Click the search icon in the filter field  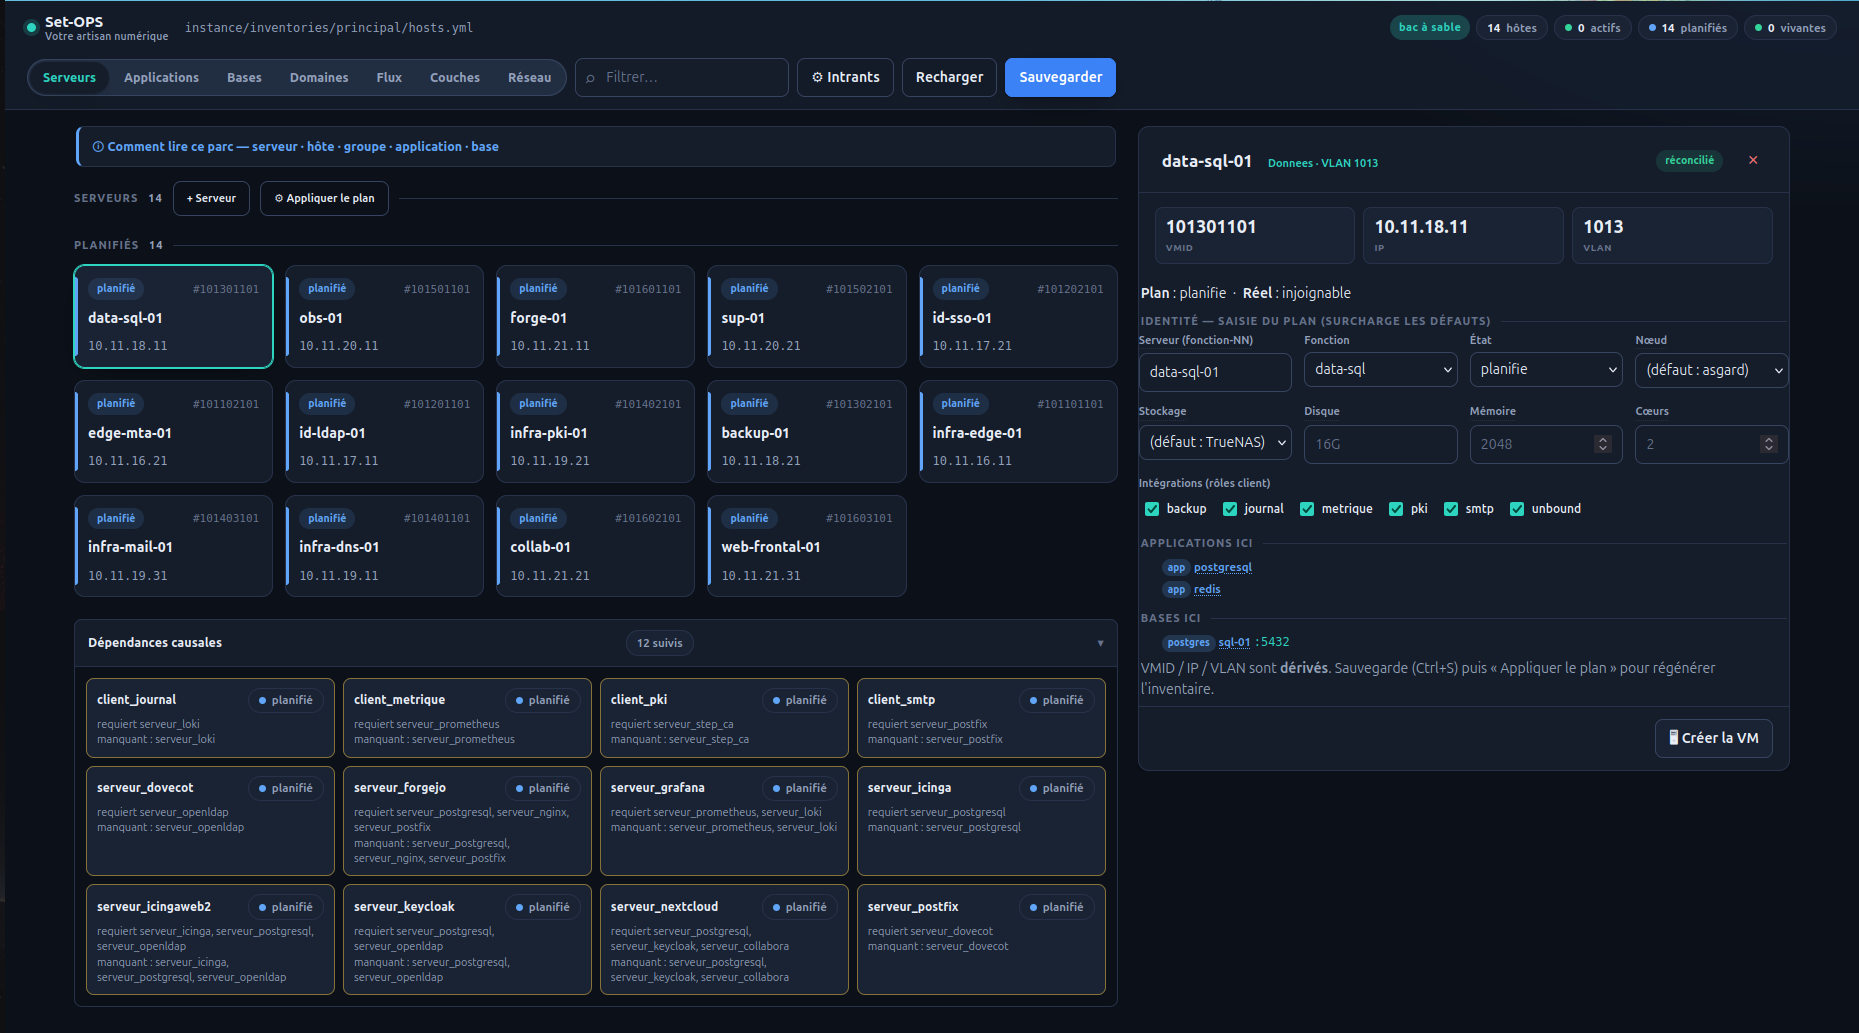[590, 78]
